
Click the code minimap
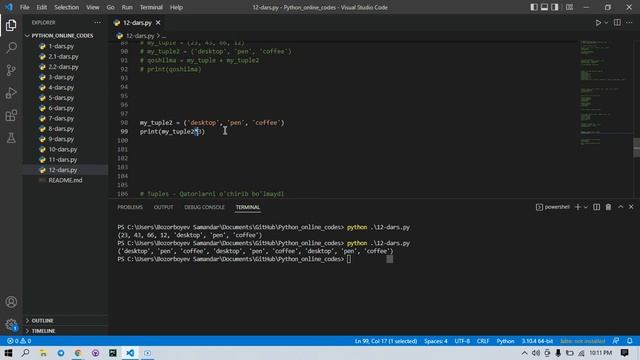point(606,93)
